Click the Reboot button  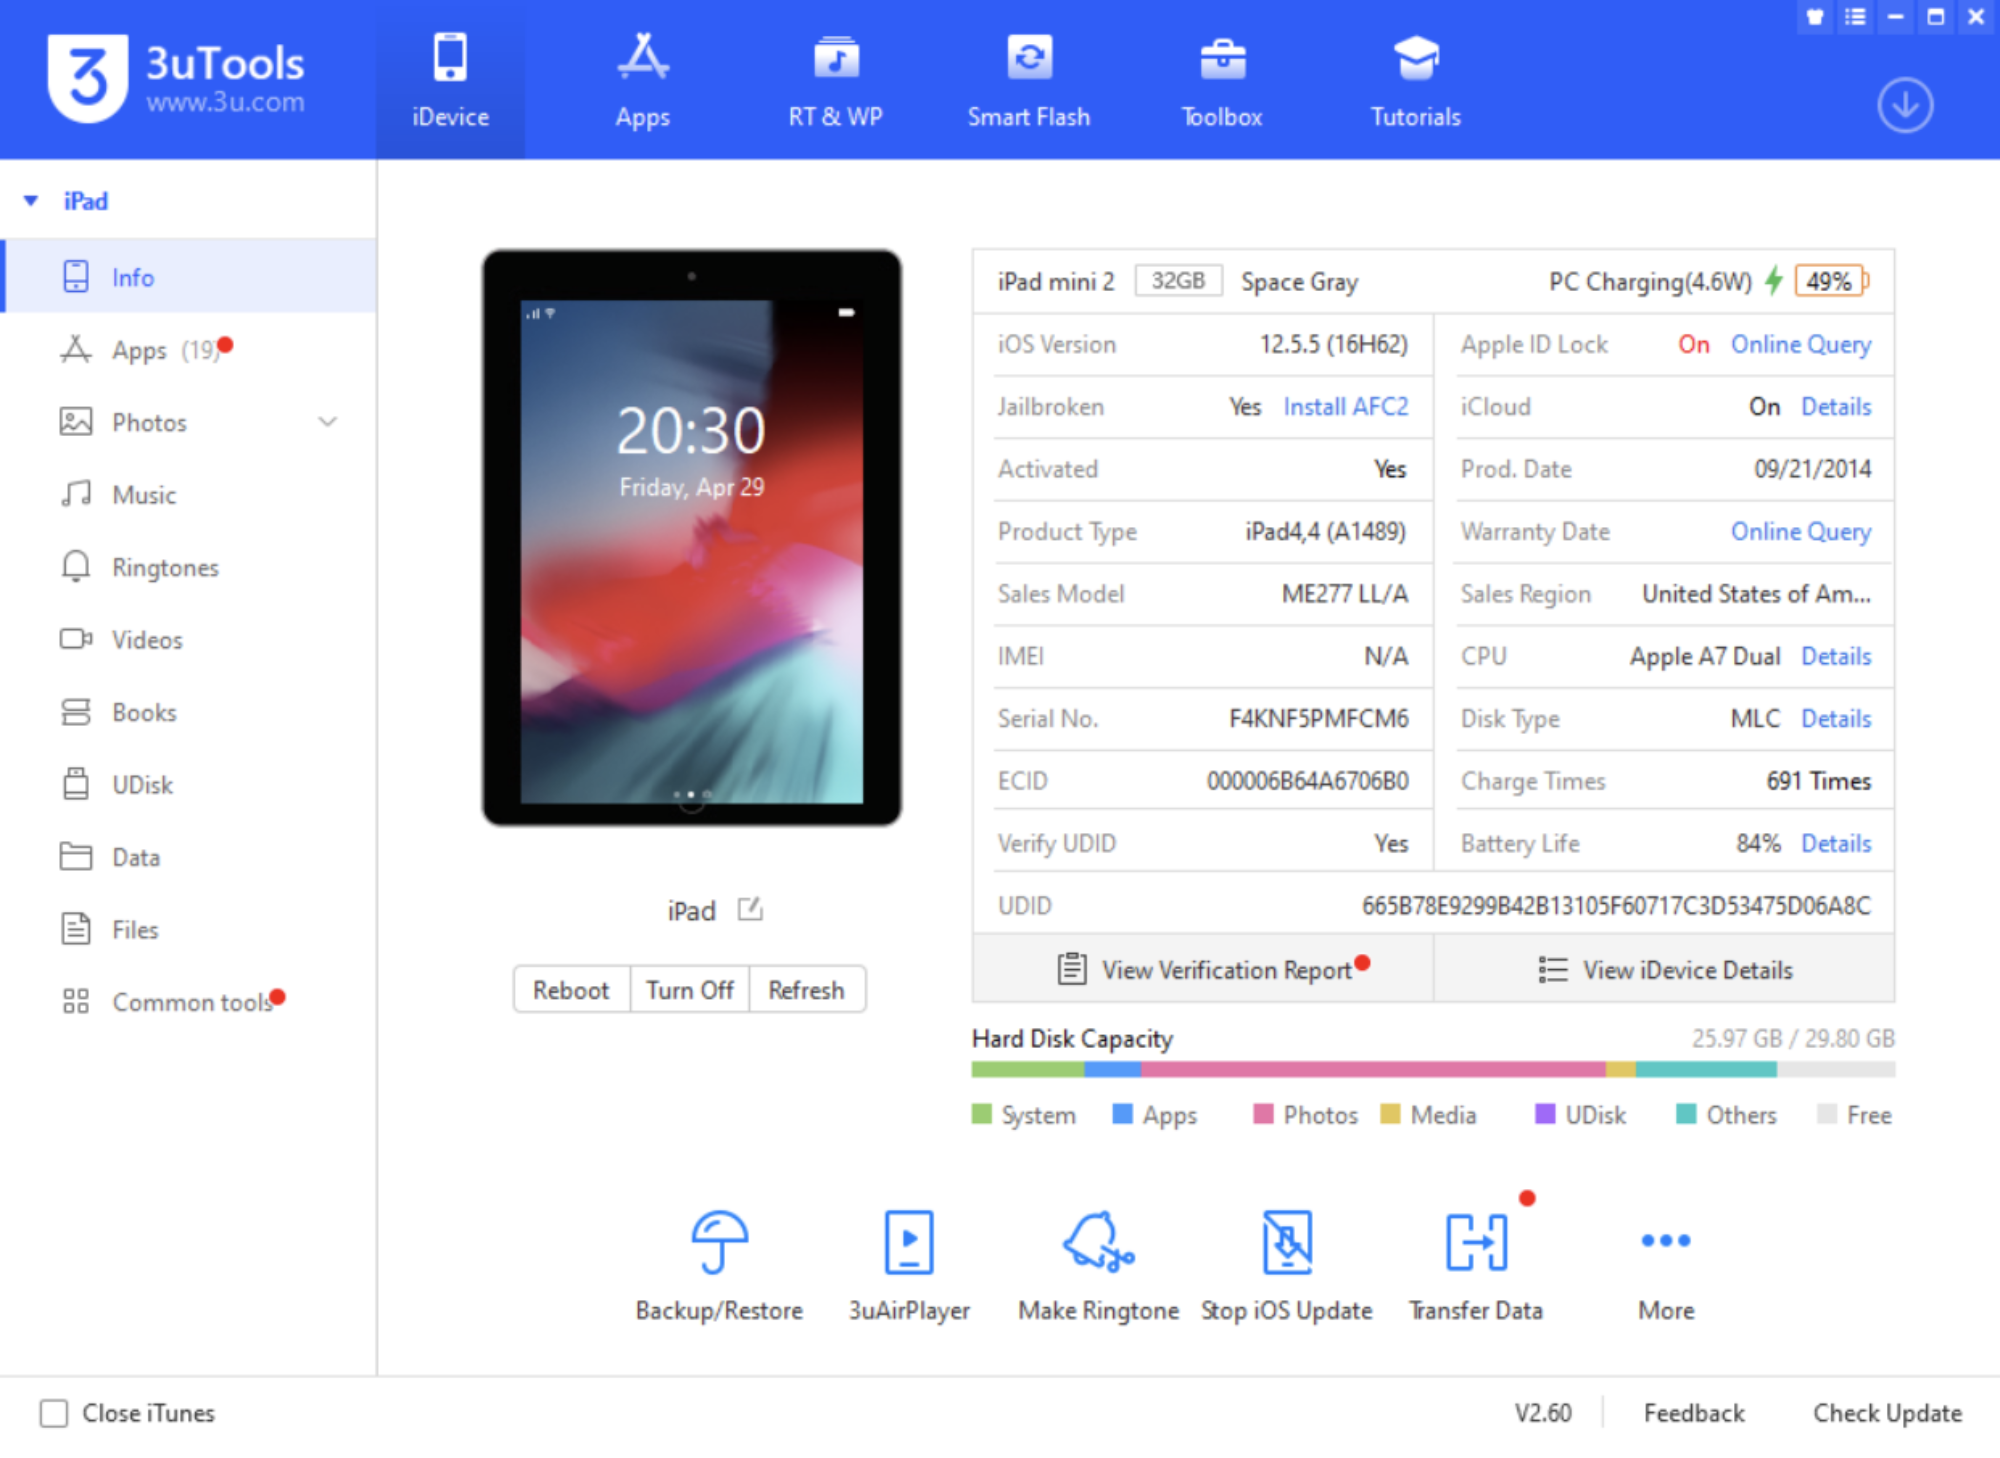pyautogui.click(x=571, y=989)
